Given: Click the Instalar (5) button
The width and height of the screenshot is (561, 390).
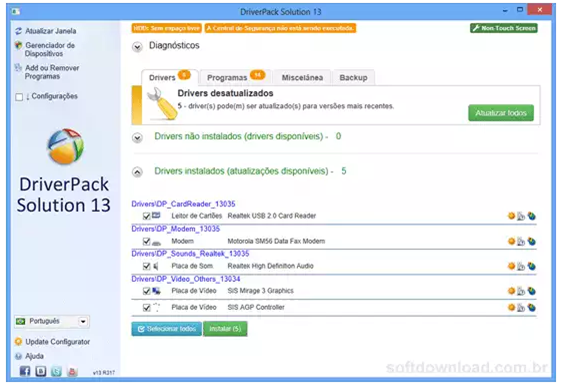Looking at the screenshot, I should click(225, 329).
